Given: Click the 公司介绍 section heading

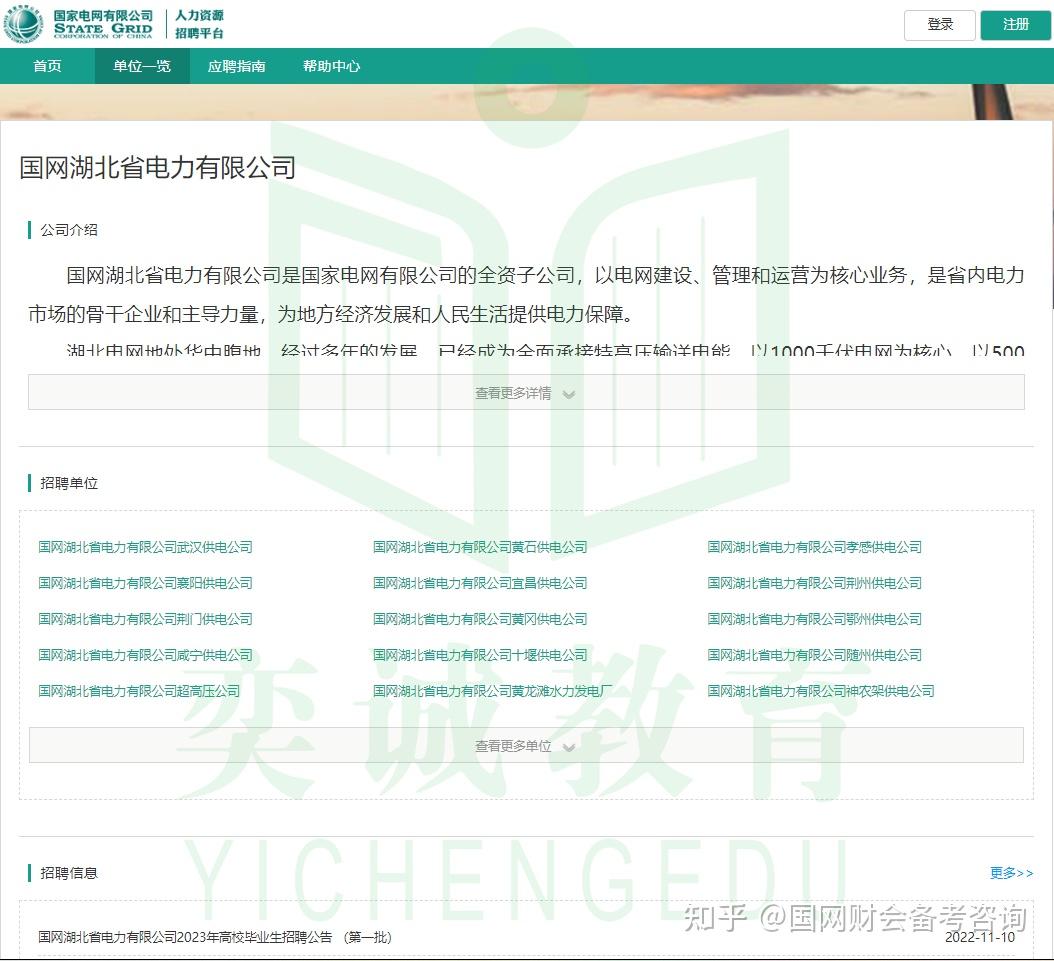Looking at the screenshot, I should (69, 230).
